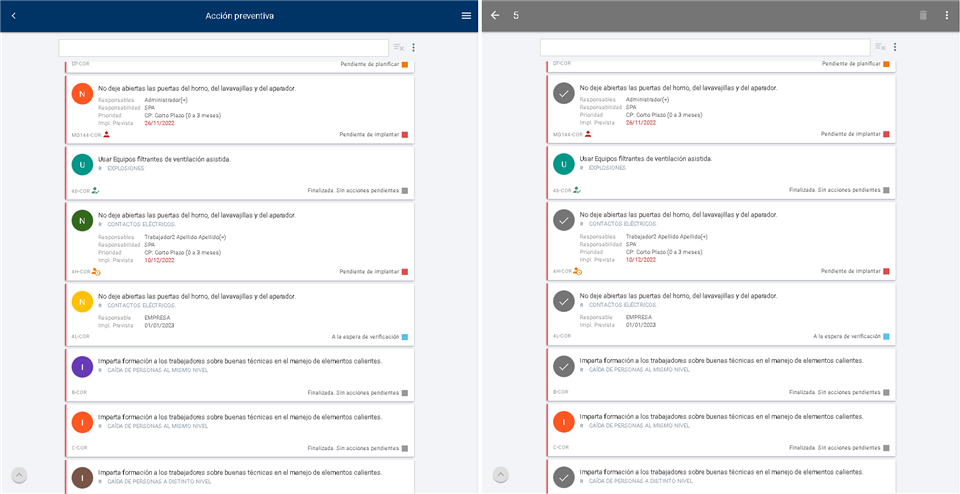The height and width of the screenshot is (494, 960).
Task: Open the hamburger menu in the blue header
Action: [466, 16]
